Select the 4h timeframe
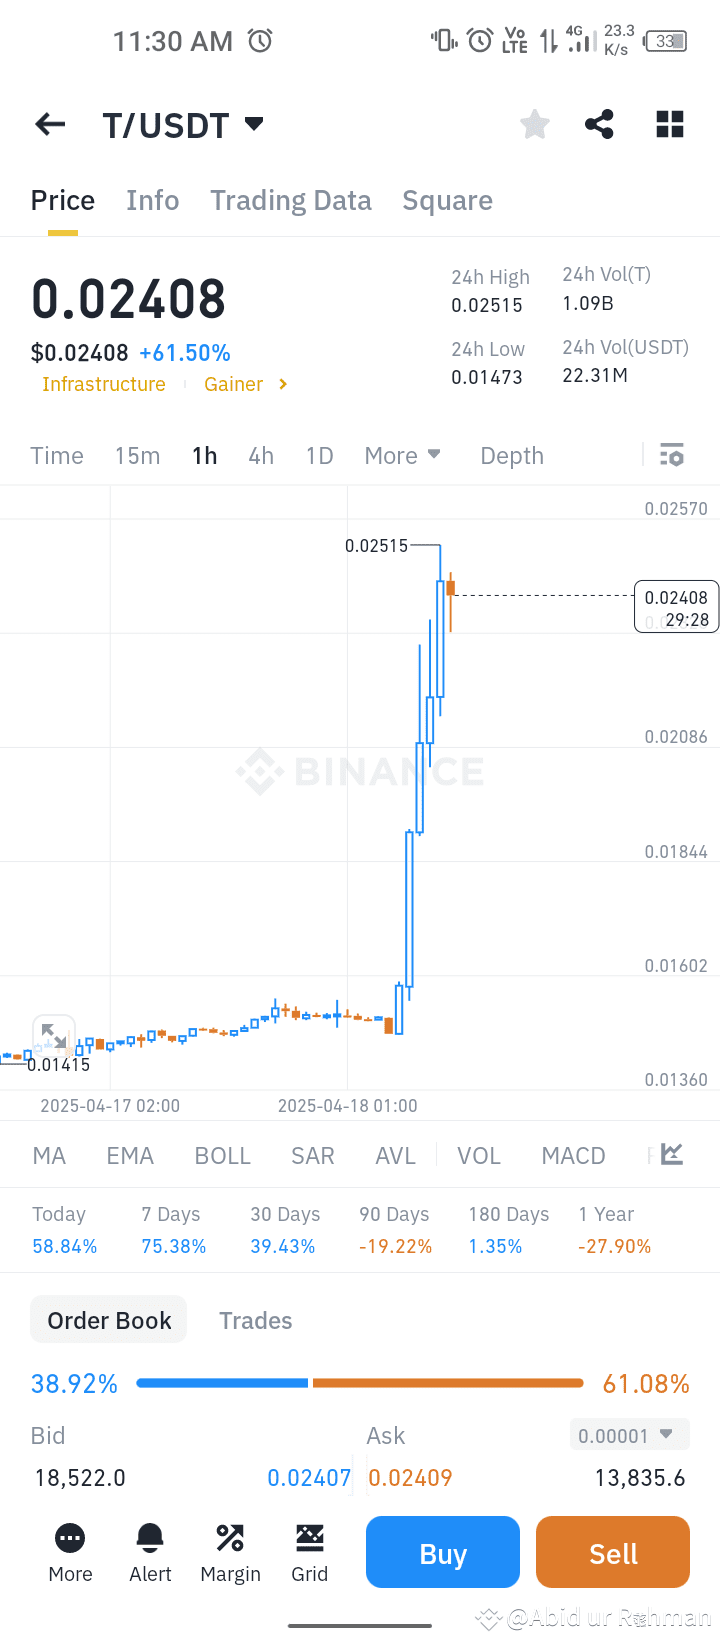 coord(261,455)
